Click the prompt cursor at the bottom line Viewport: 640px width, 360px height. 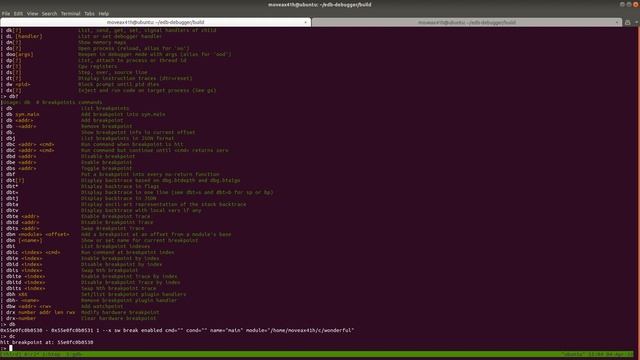coord(11,348)
